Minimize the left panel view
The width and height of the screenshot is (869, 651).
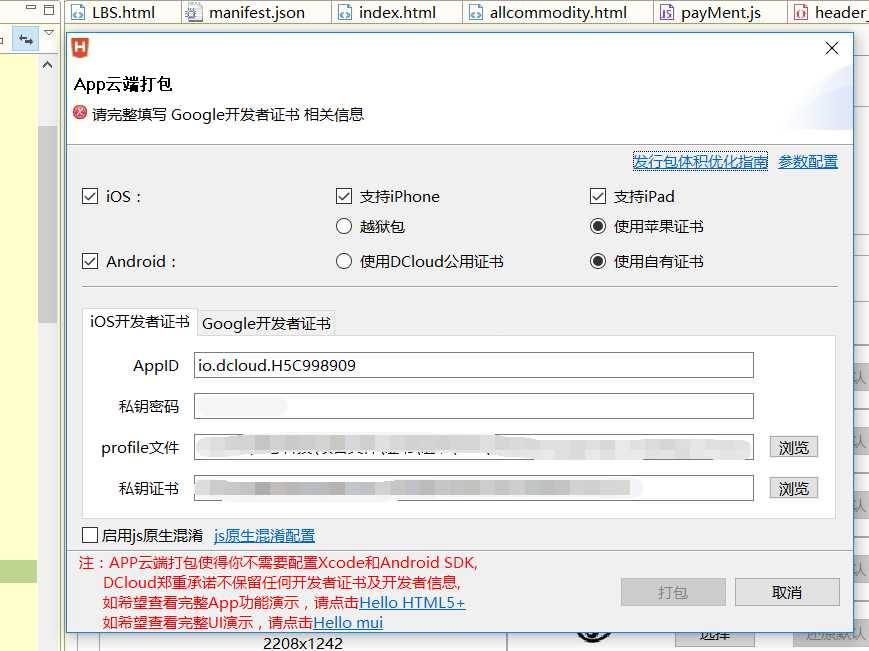click(x=31, y=8)
